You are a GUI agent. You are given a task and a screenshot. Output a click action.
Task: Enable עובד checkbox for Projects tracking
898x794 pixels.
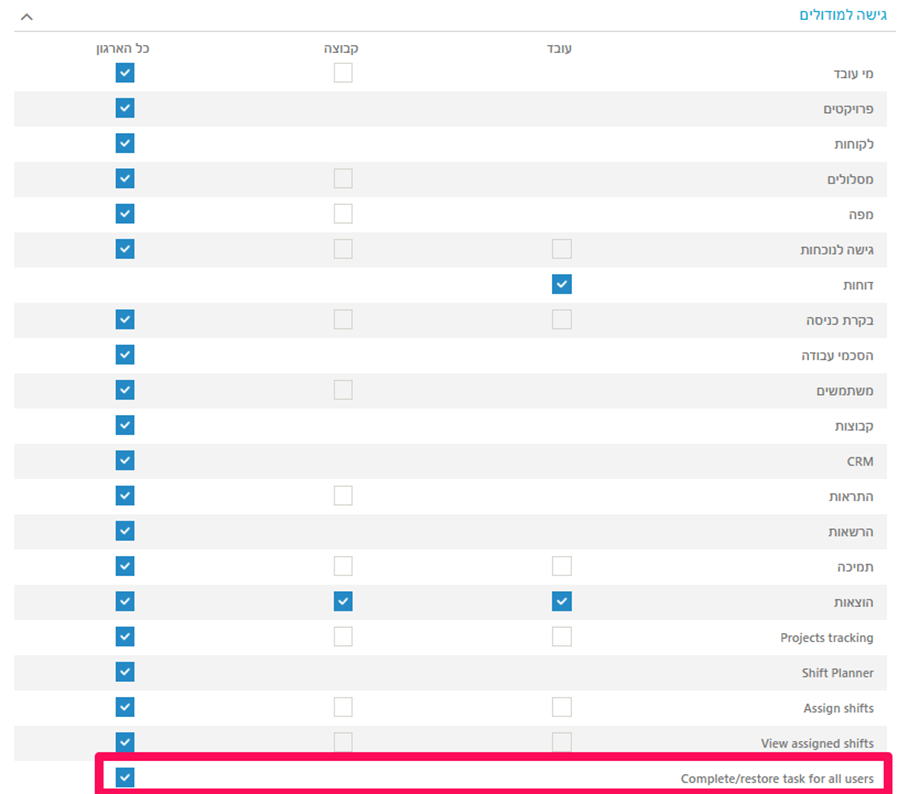pos(562,636)
